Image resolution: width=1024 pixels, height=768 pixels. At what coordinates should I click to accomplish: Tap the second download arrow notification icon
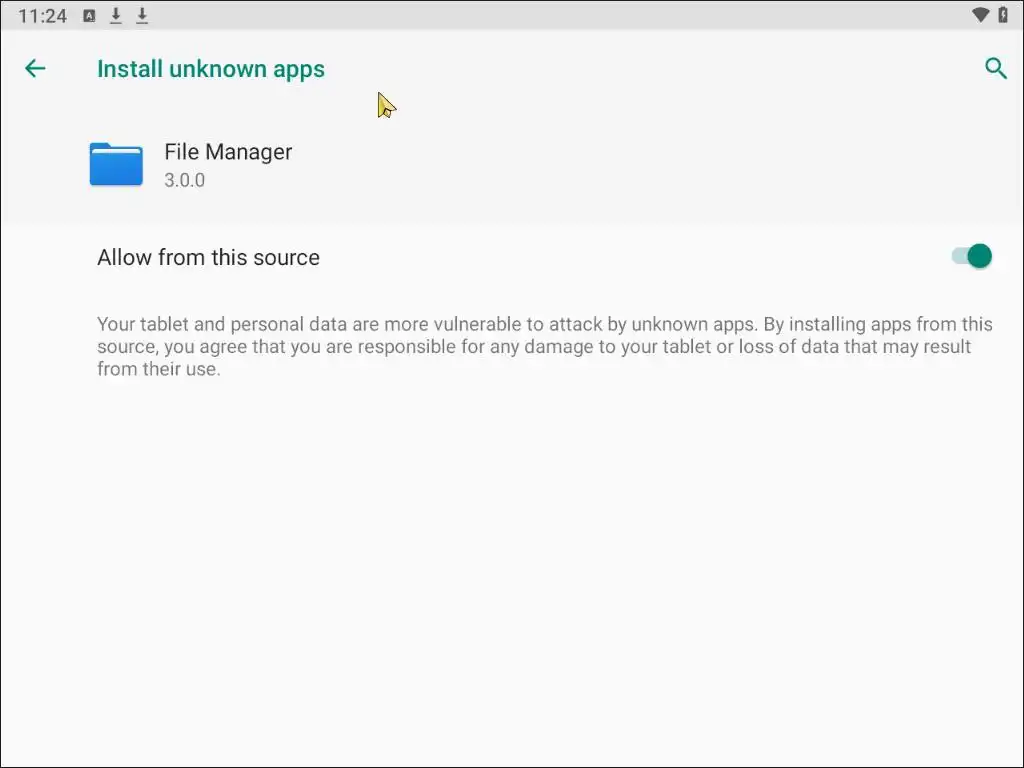(142, 15)
